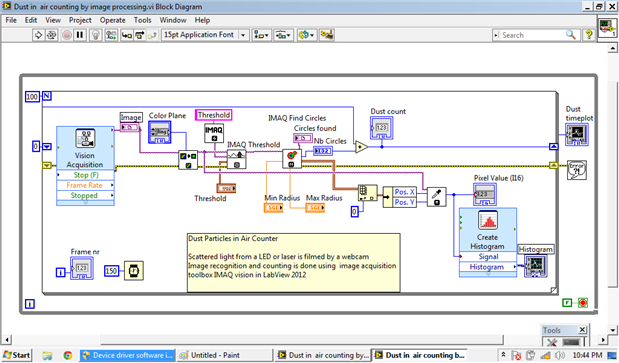Click the Run arrow in toolbar

[x=38, y=35]
